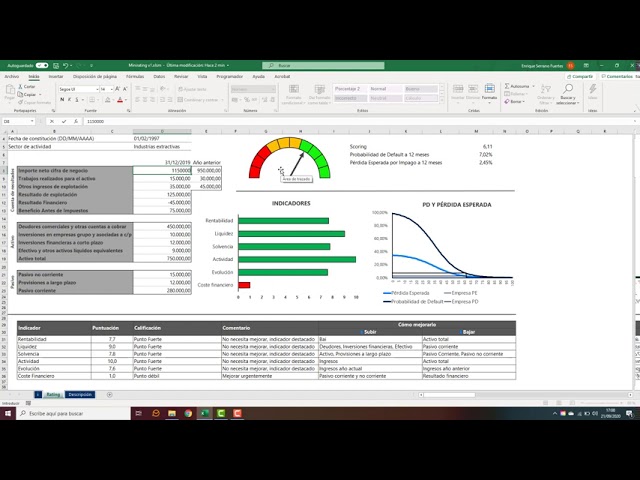Viewport: 640px width, 480px height.
Task: Toggle the Autoguardado switch
Action: pos(42,65)
